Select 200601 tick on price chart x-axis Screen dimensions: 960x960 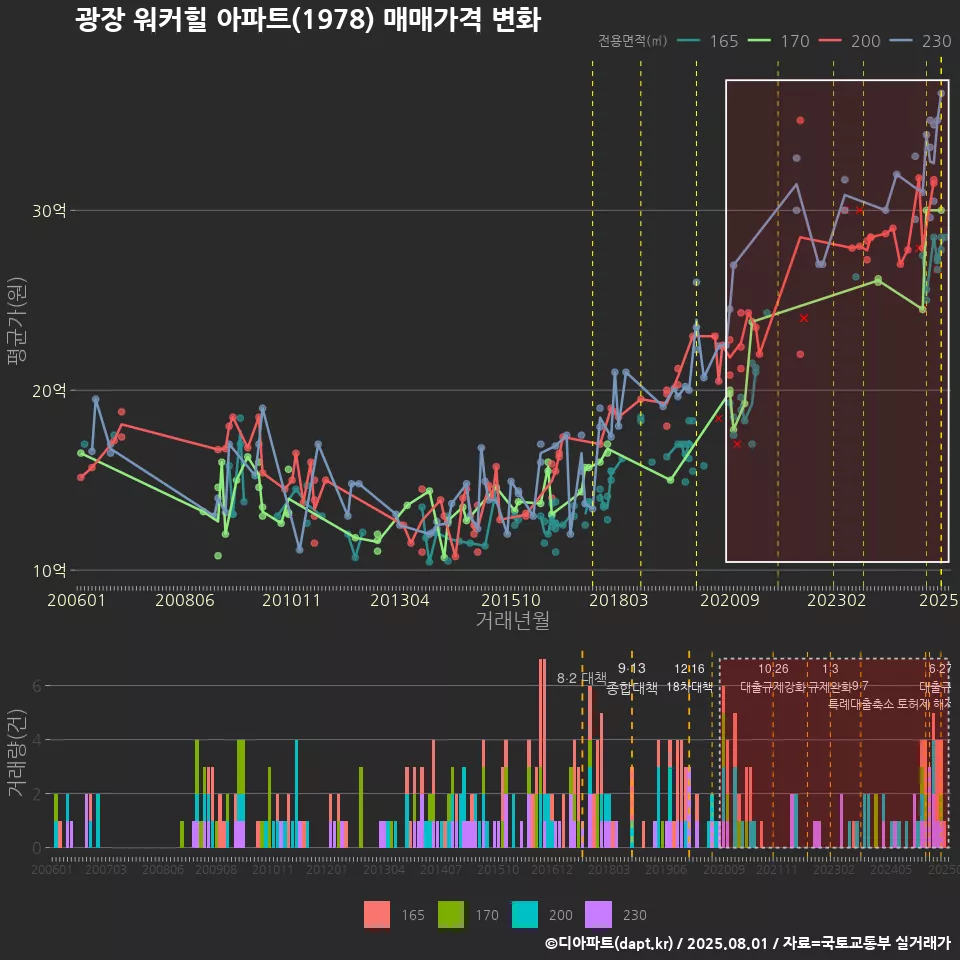point(77,600)
